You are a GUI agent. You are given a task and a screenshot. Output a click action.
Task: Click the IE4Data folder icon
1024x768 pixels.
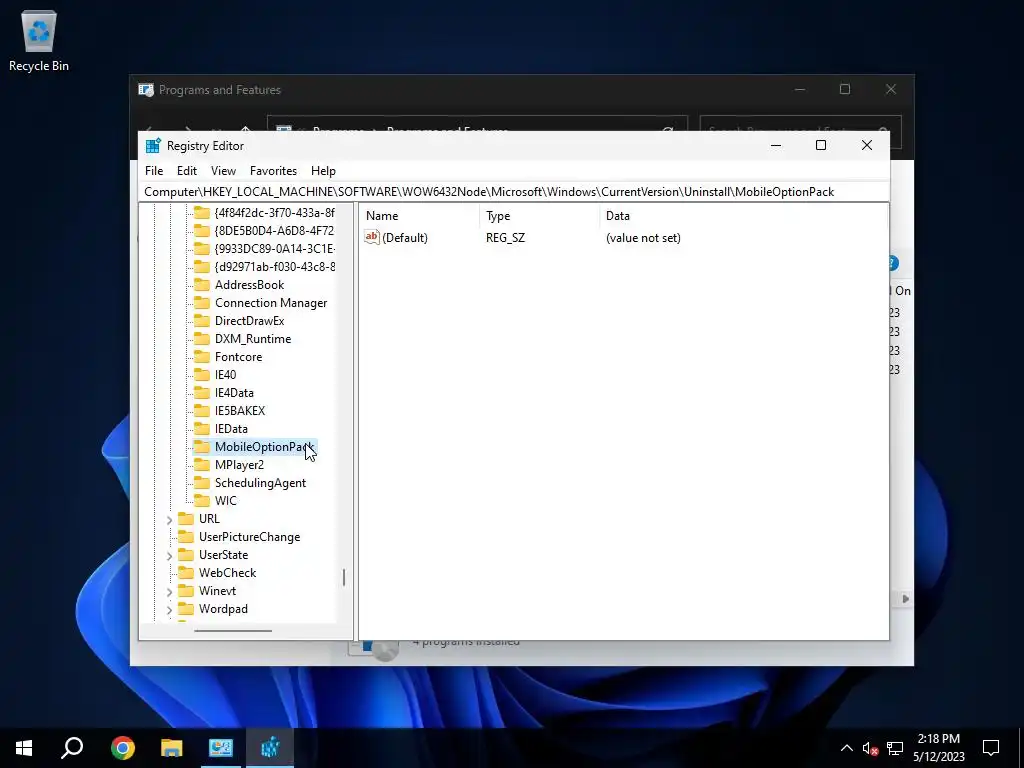202,392
